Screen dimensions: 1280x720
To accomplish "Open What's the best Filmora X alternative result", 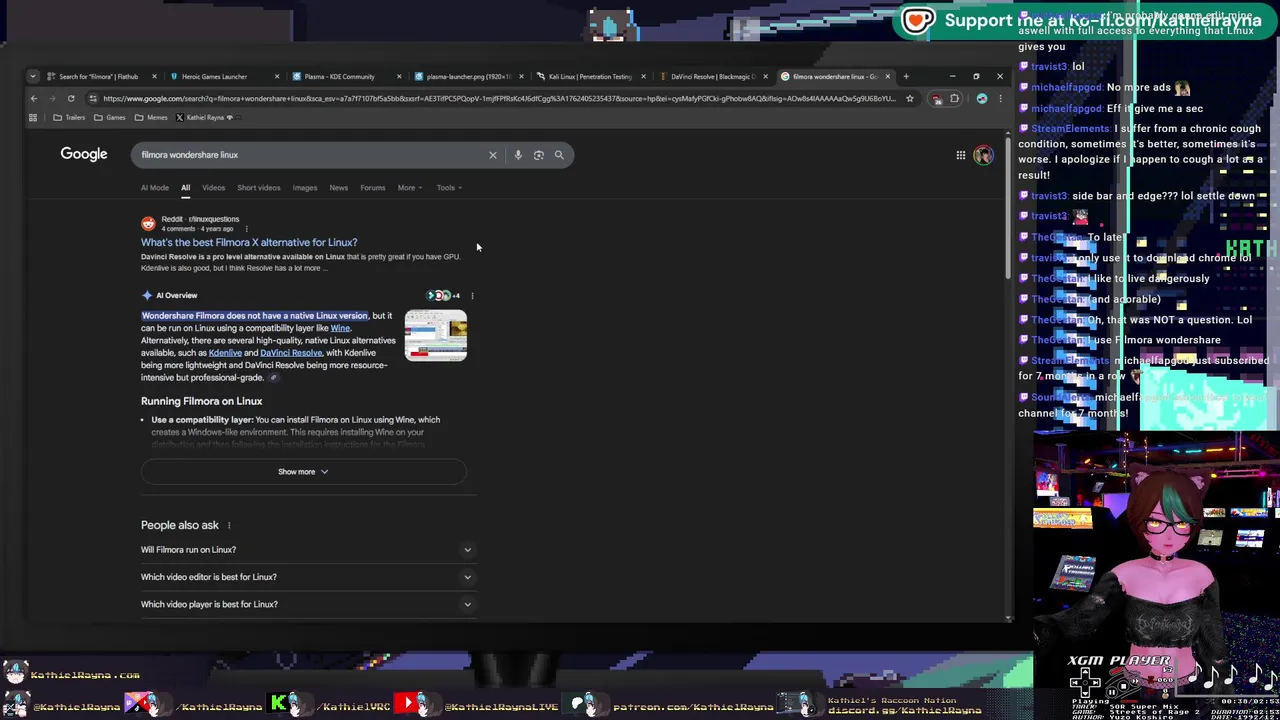I will [x=249, y=242].
